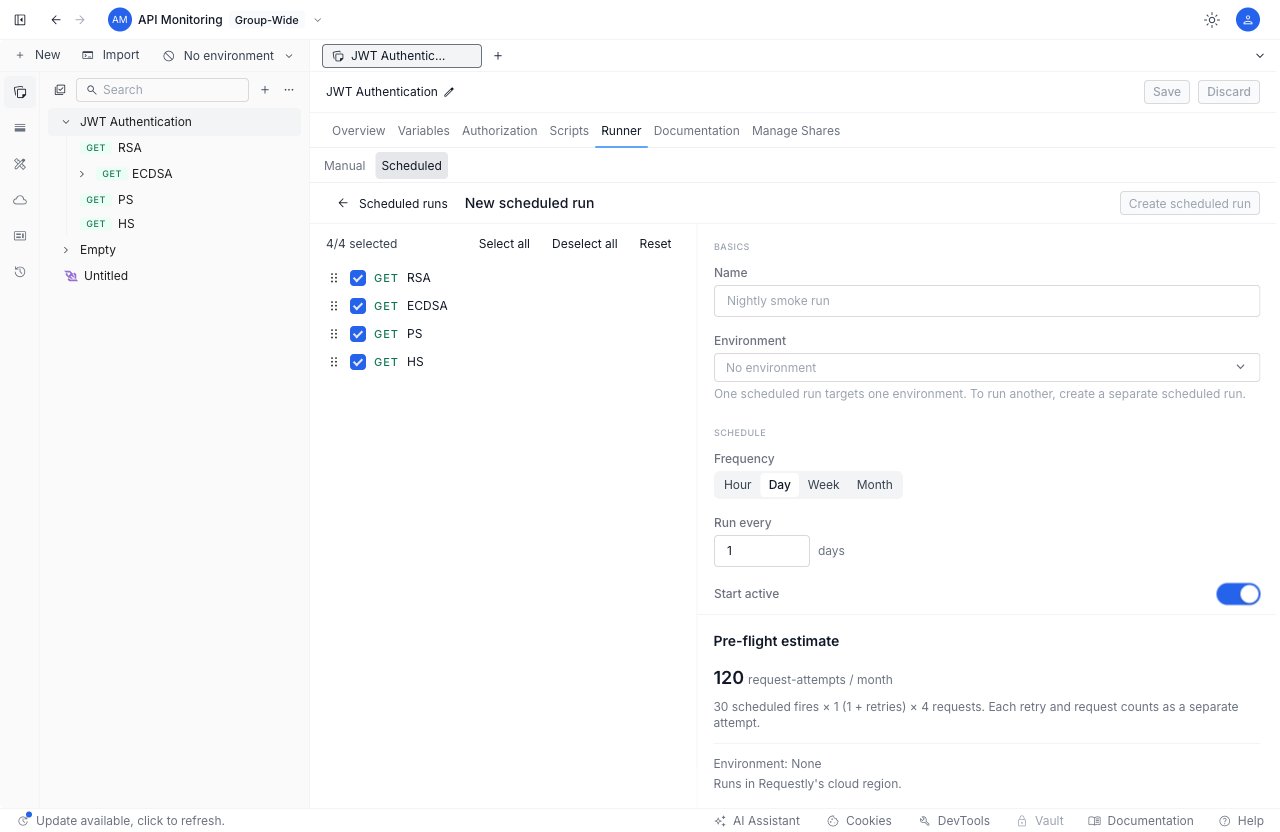Grab the drag handle for ECDSA row
Viewport: 1280px width, 832px height.
point(334,306)
